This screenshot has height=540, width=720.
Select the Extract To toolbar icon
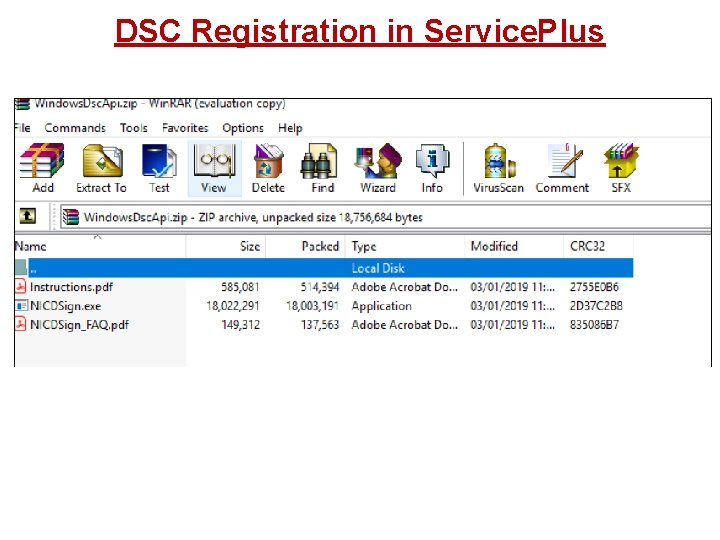coord(101,168)
